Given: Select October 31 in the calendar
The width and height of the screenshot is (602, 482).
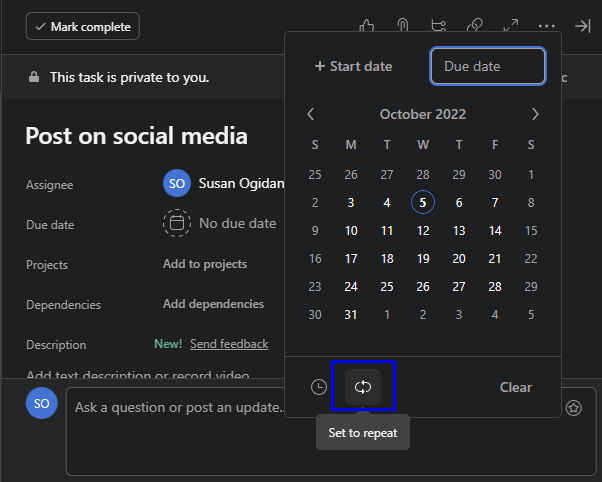Looking at the screenshot, I should (x=351, y=315).
